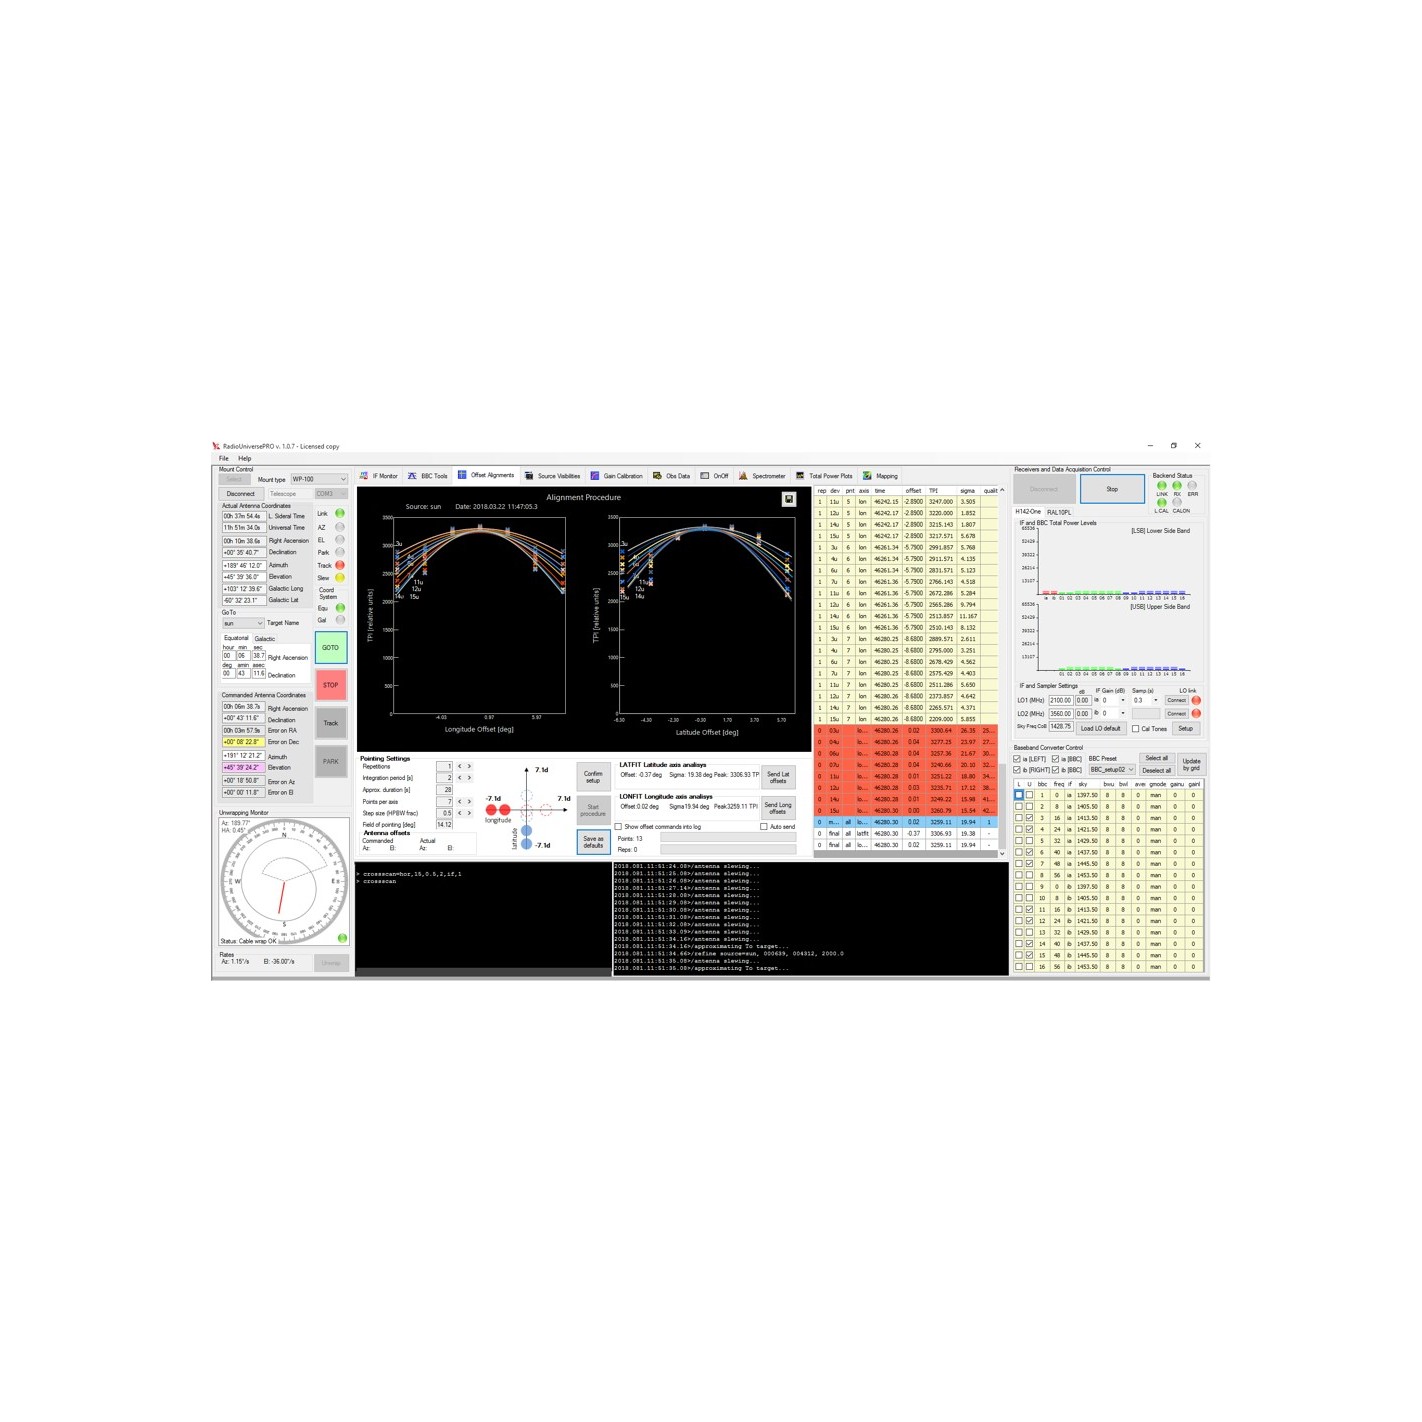The height and width of the screenshot is (1422, 1422).
Task: Click the yellow Slew status LED
Action: pyautogui.click(x=340, y=578)
